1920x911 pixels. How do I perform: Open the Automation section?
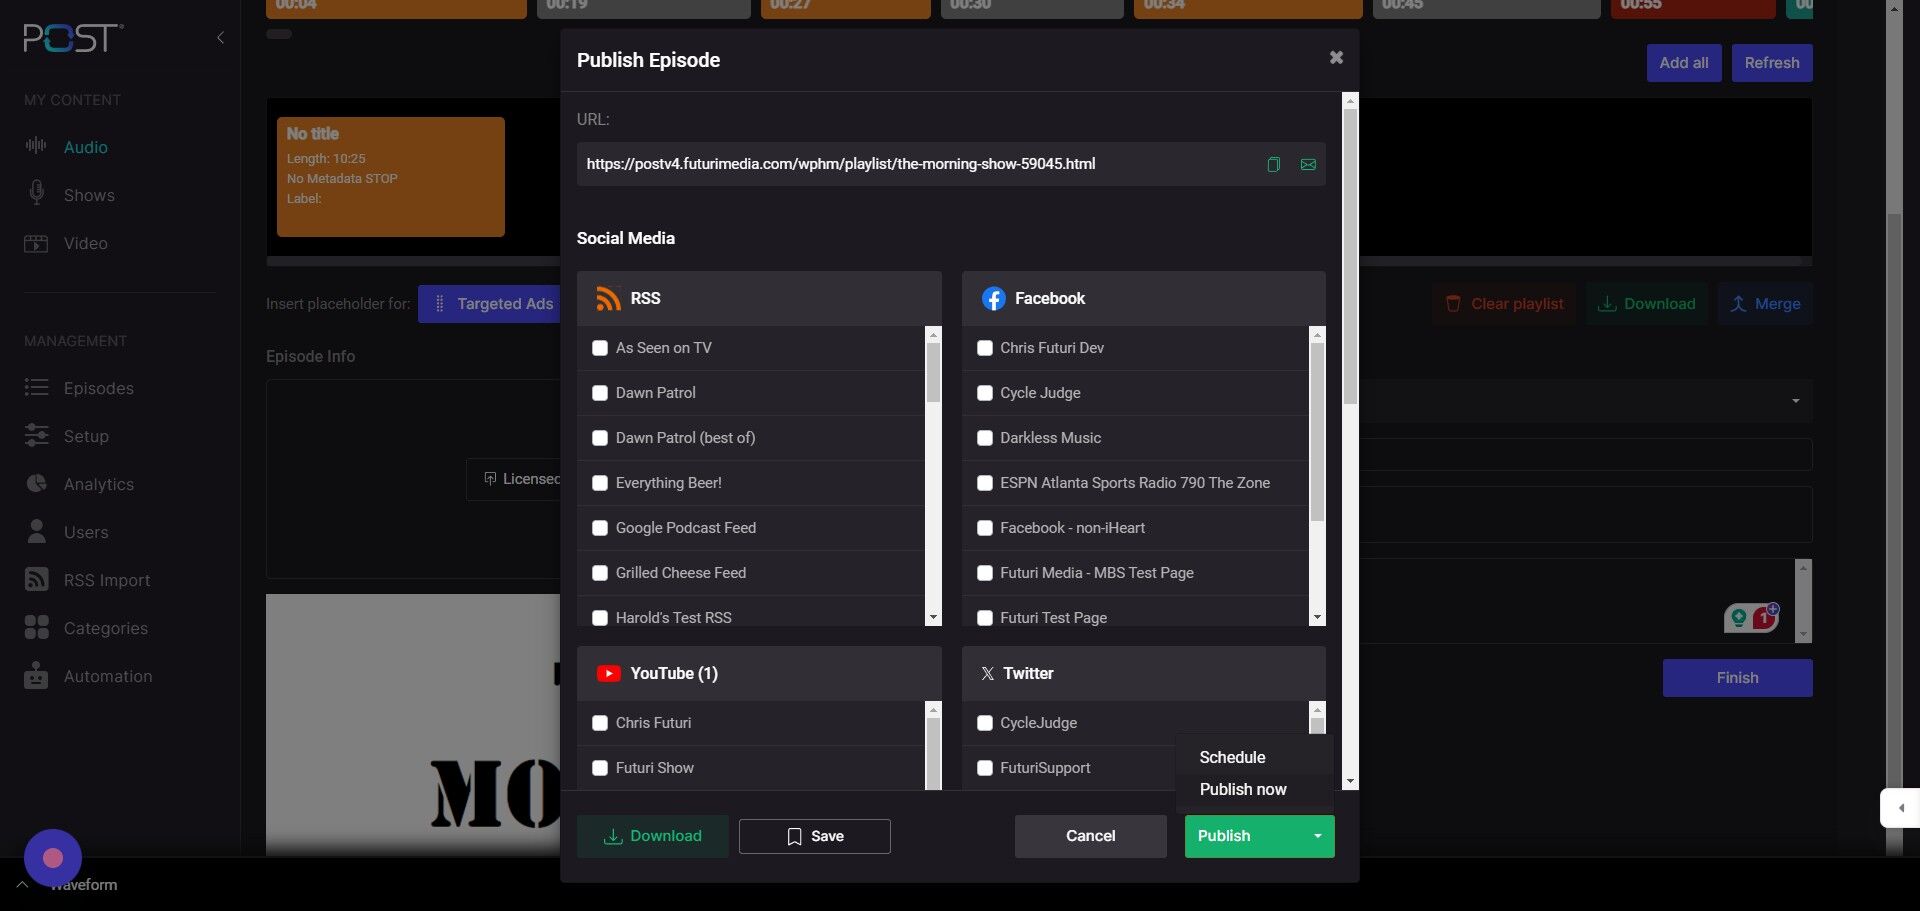point(107,676)
